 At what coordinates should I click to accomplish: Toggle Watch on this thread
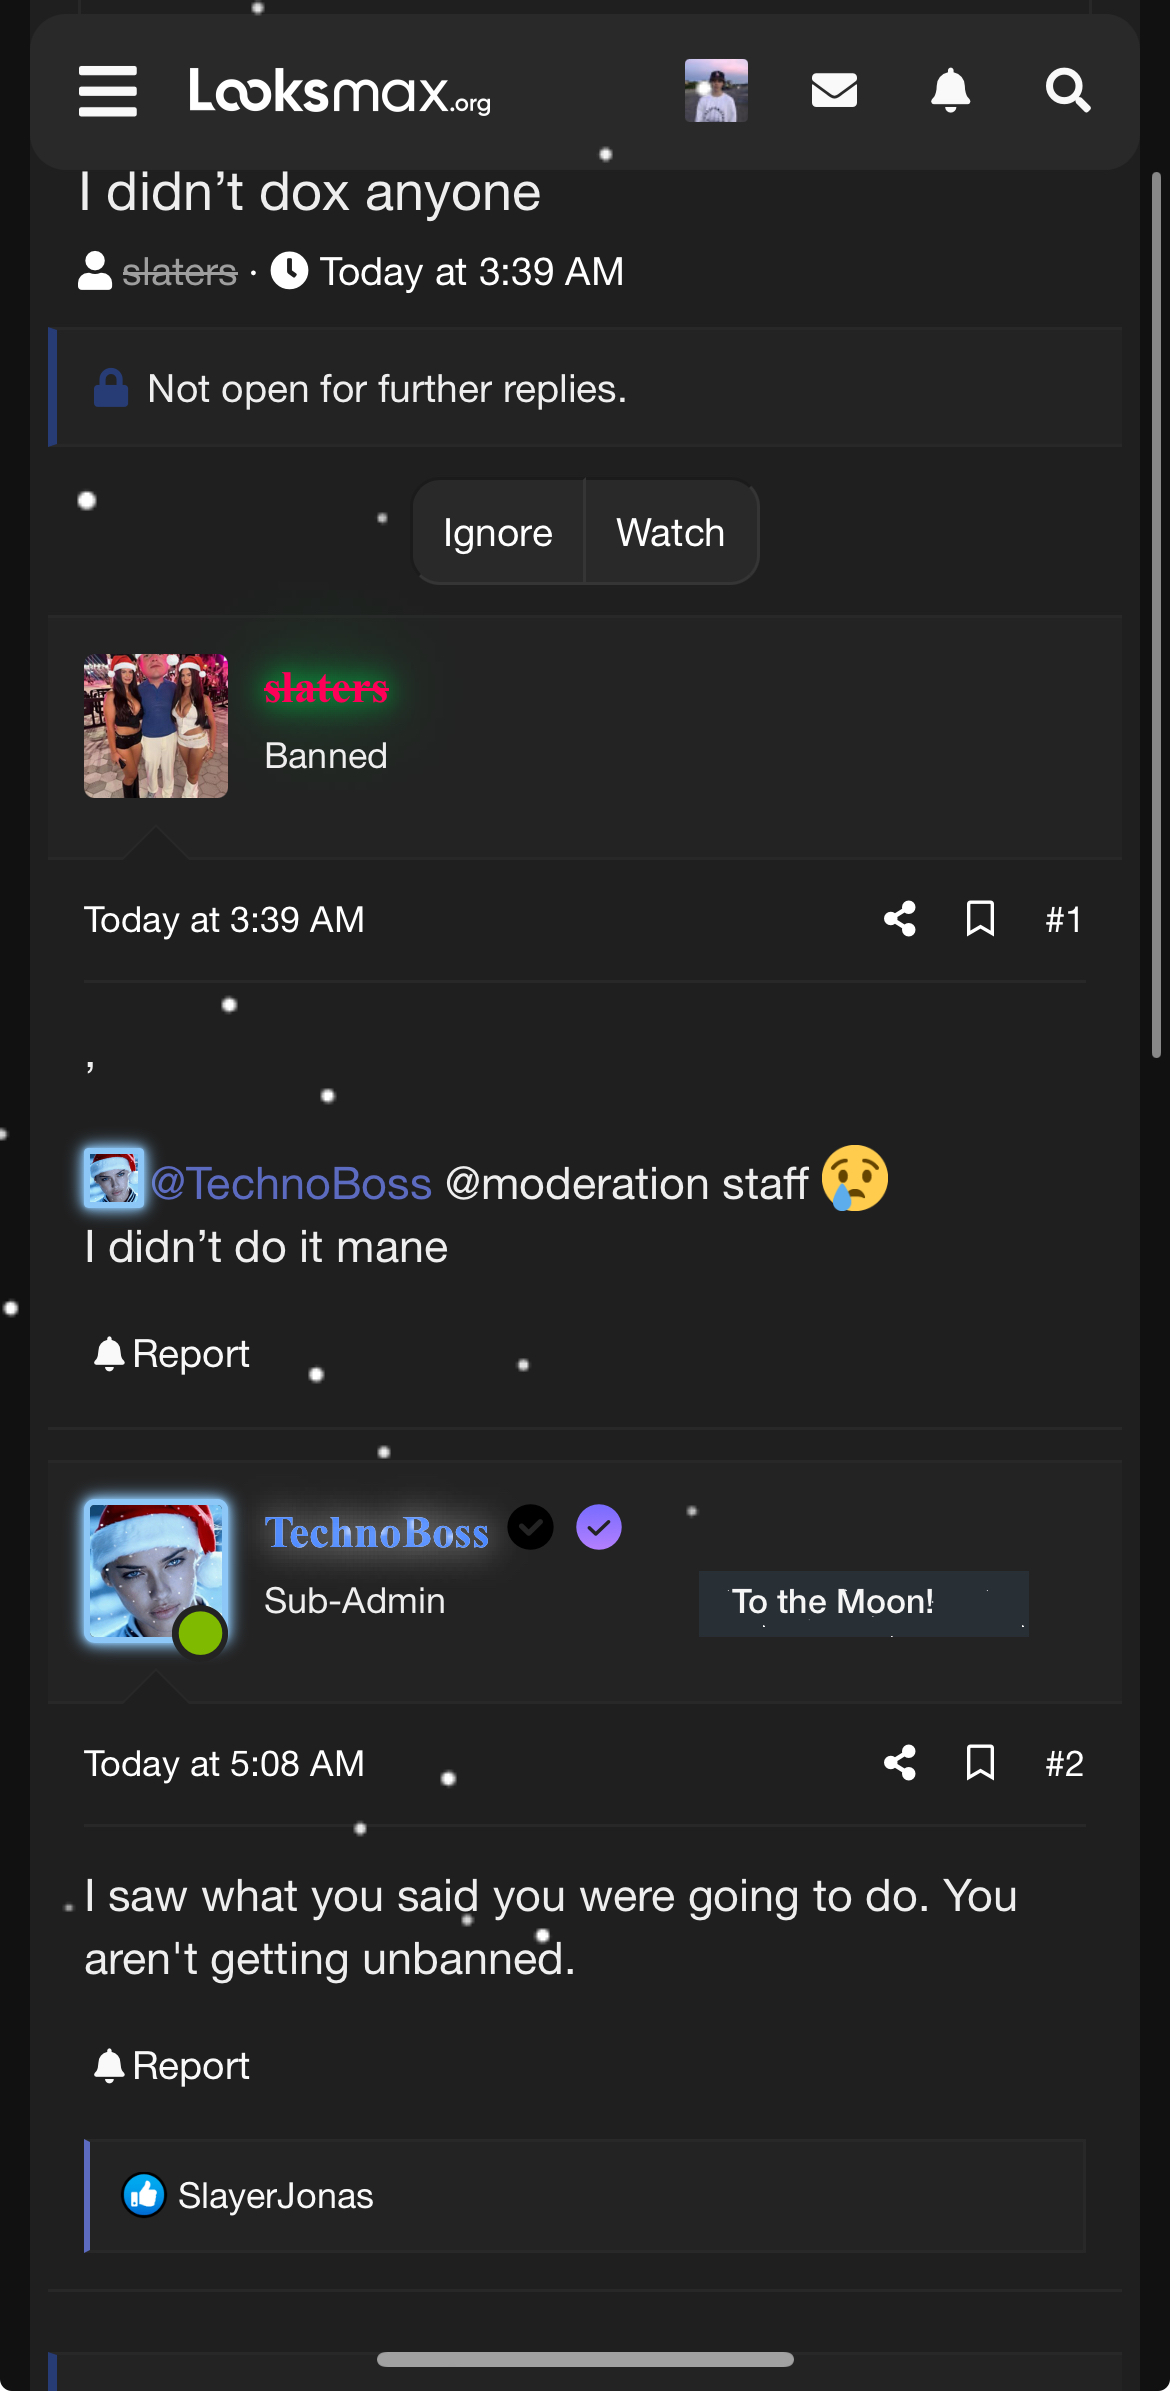click(670, 533)
